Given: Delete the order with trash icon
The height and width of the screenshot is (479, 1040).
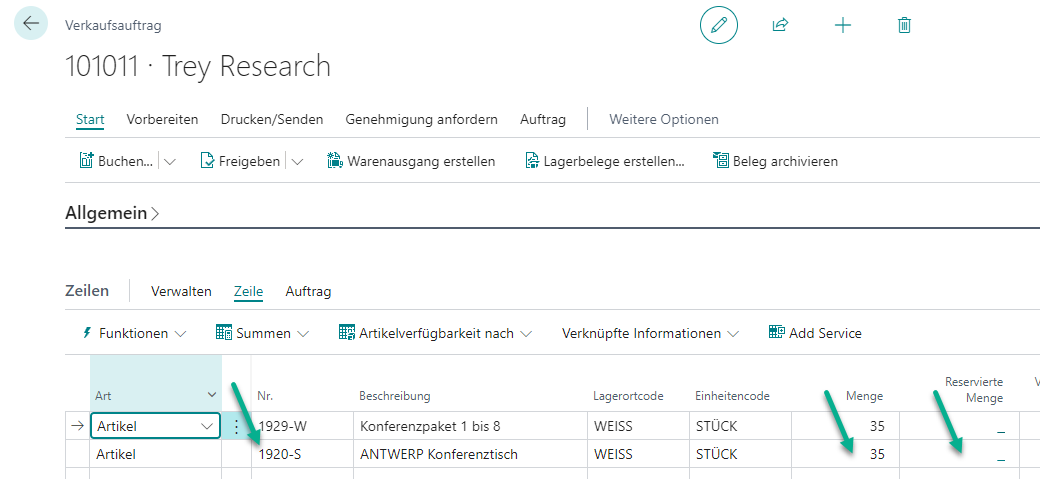Looking at the screenshot, I should coord(904,26).
